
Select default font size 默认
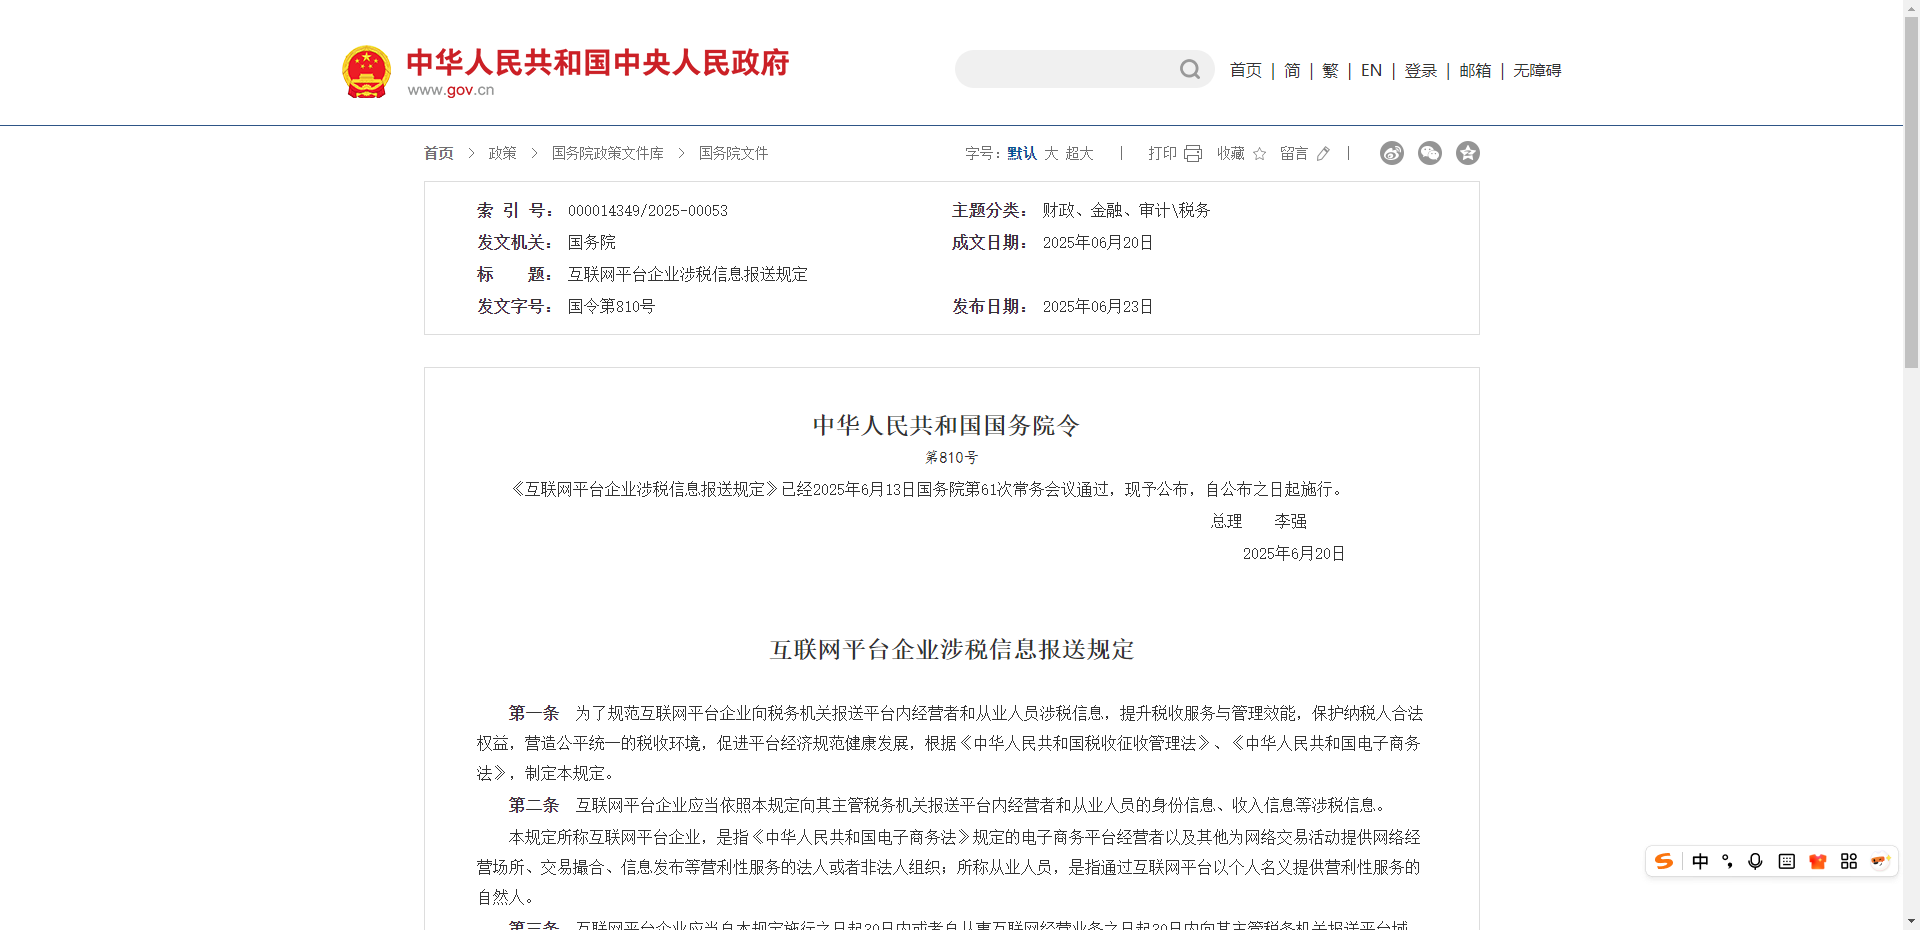(x=1021, y=153)
